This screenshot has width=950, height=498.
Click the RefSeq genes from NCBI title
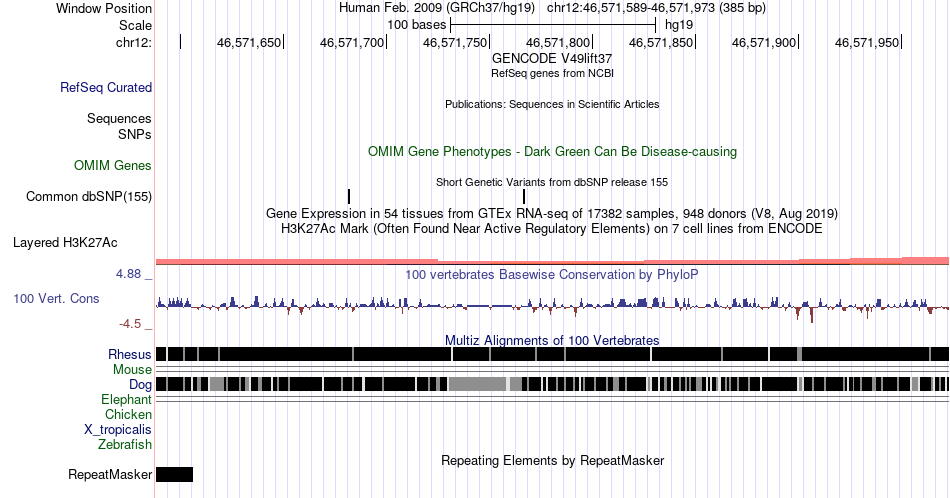click(552, 73)
